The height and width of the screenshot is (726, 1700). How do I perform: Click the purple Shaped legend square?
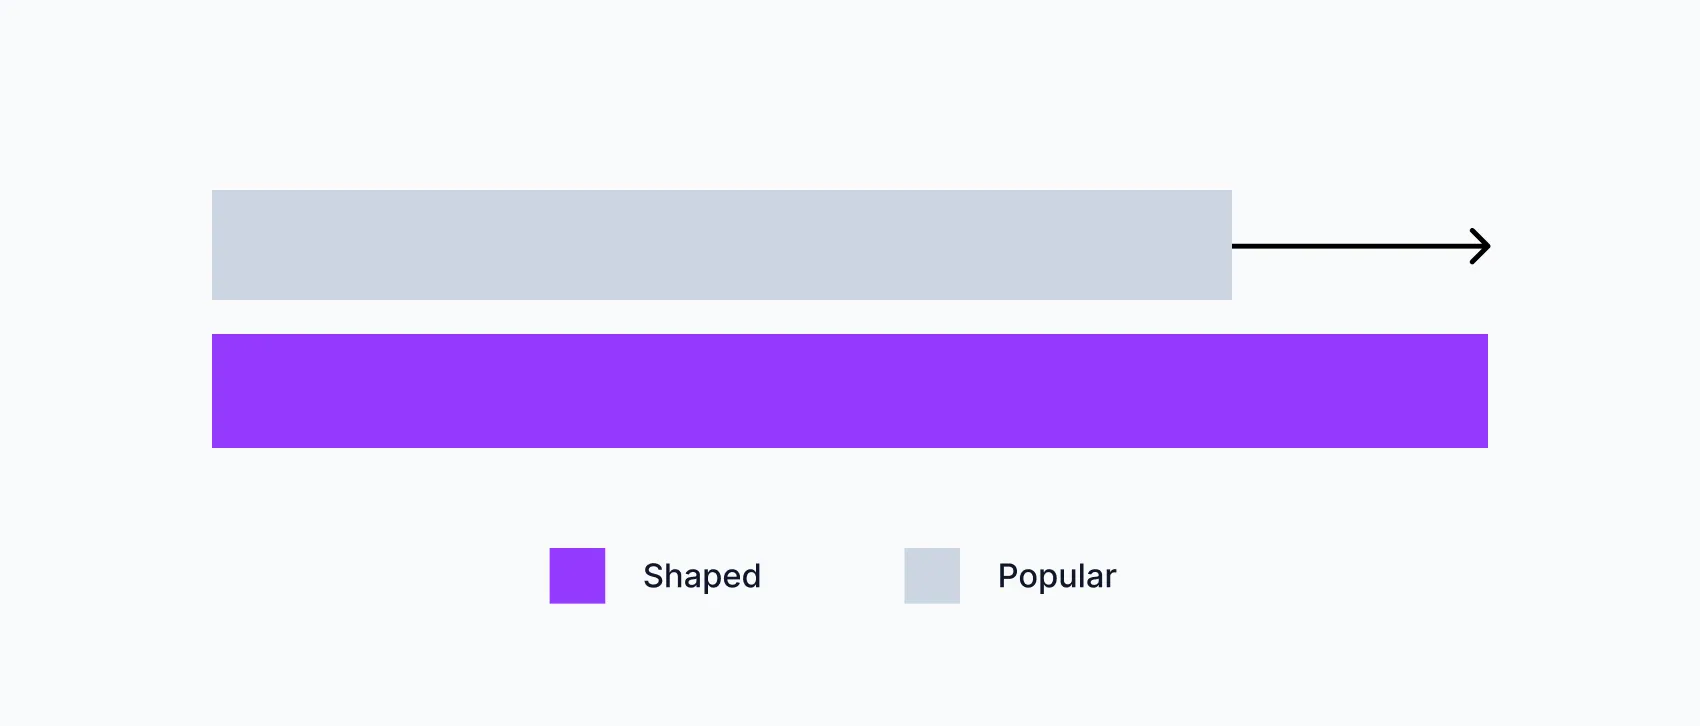[x=577, y=576]
